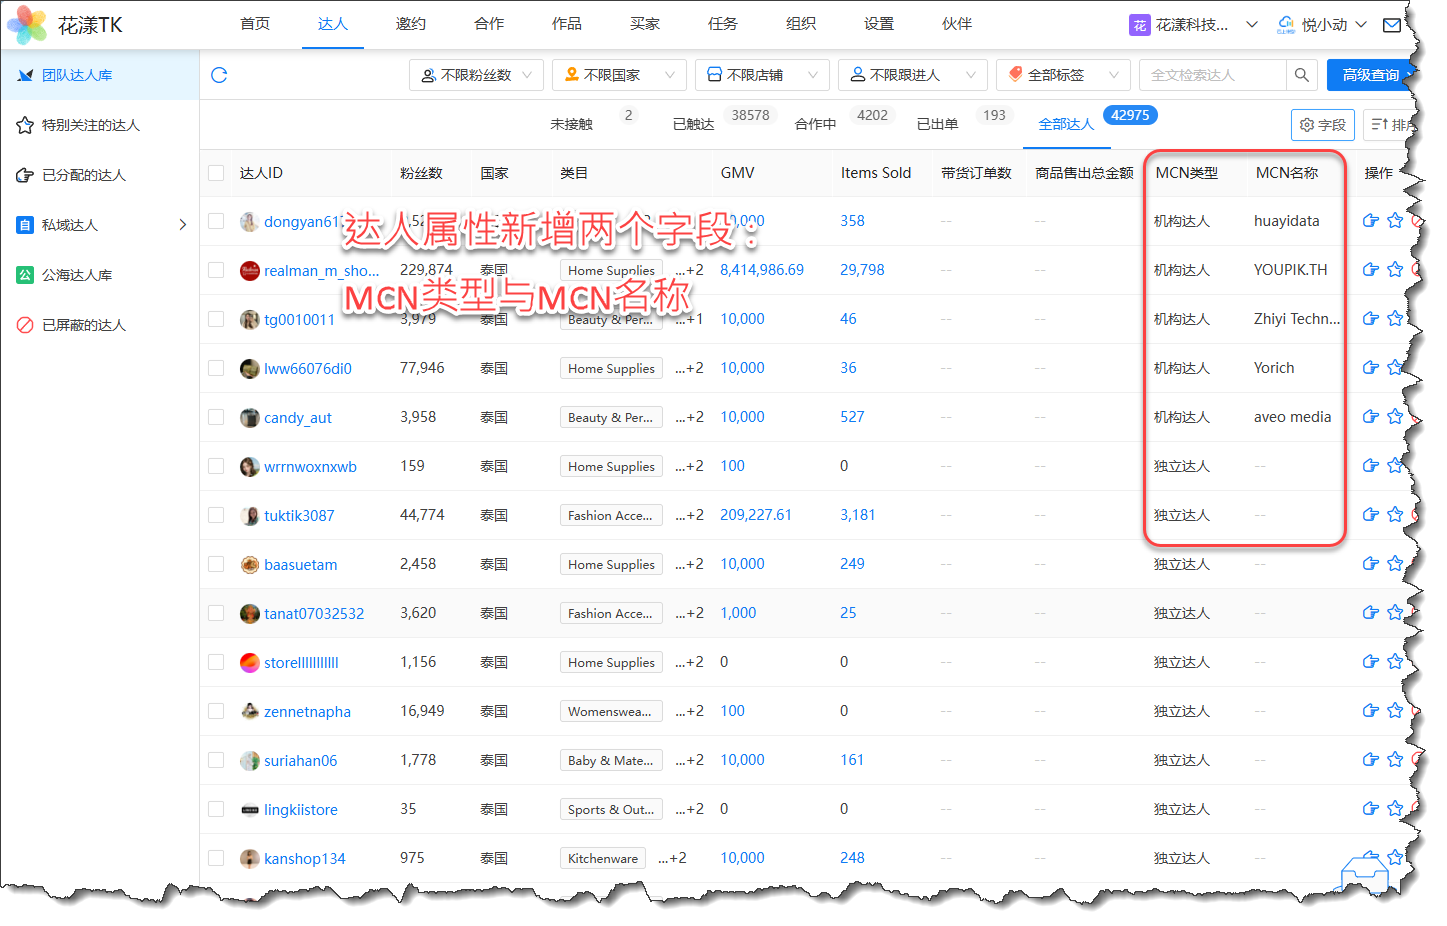Screen dimensions: 1447x926
Task: Open the mail envelope icon at top right
Action: click(1391, 25)
